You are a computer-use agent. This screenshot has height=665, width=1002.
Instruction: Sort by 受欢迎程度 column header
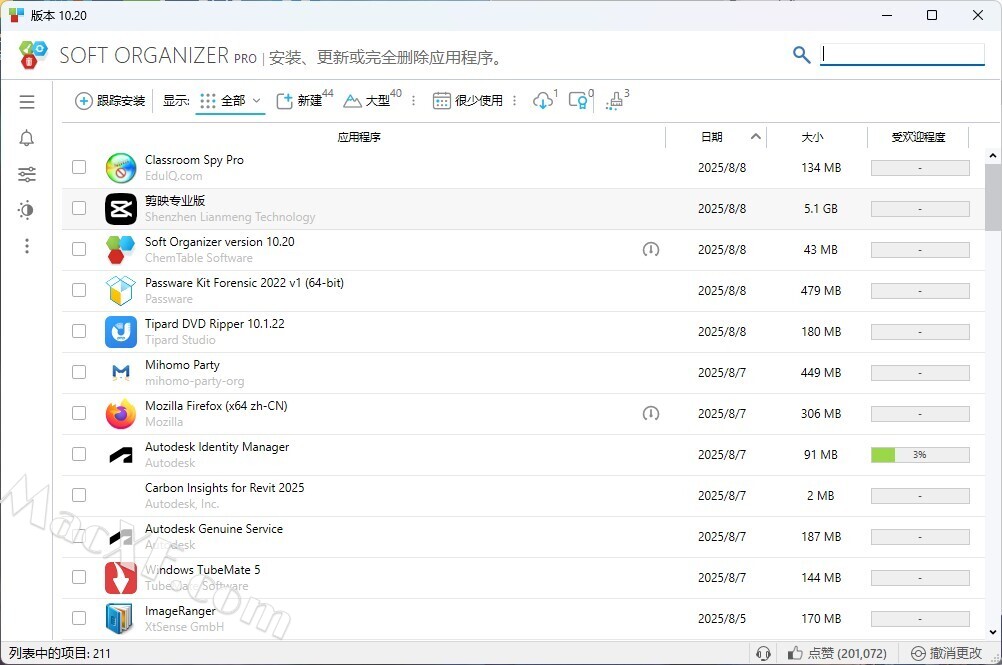[x=918, y=137]
